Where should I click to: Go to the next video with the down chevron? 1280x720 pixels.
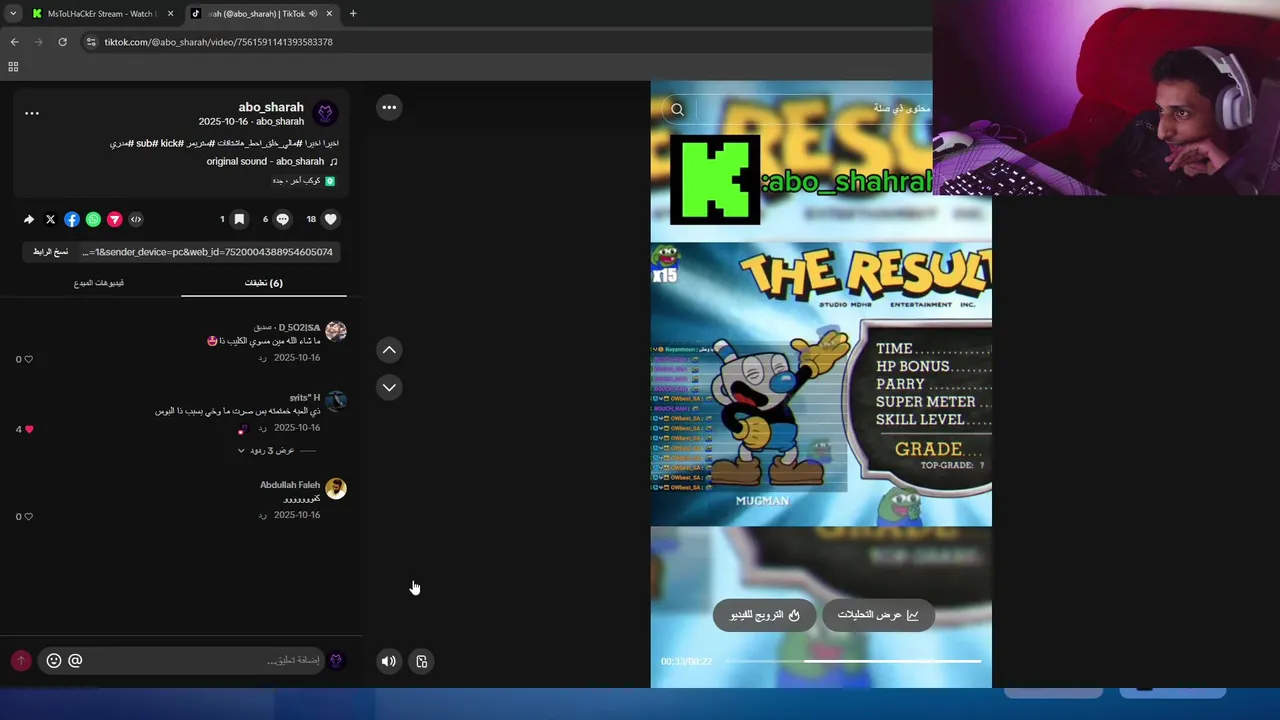pos(389,387)
